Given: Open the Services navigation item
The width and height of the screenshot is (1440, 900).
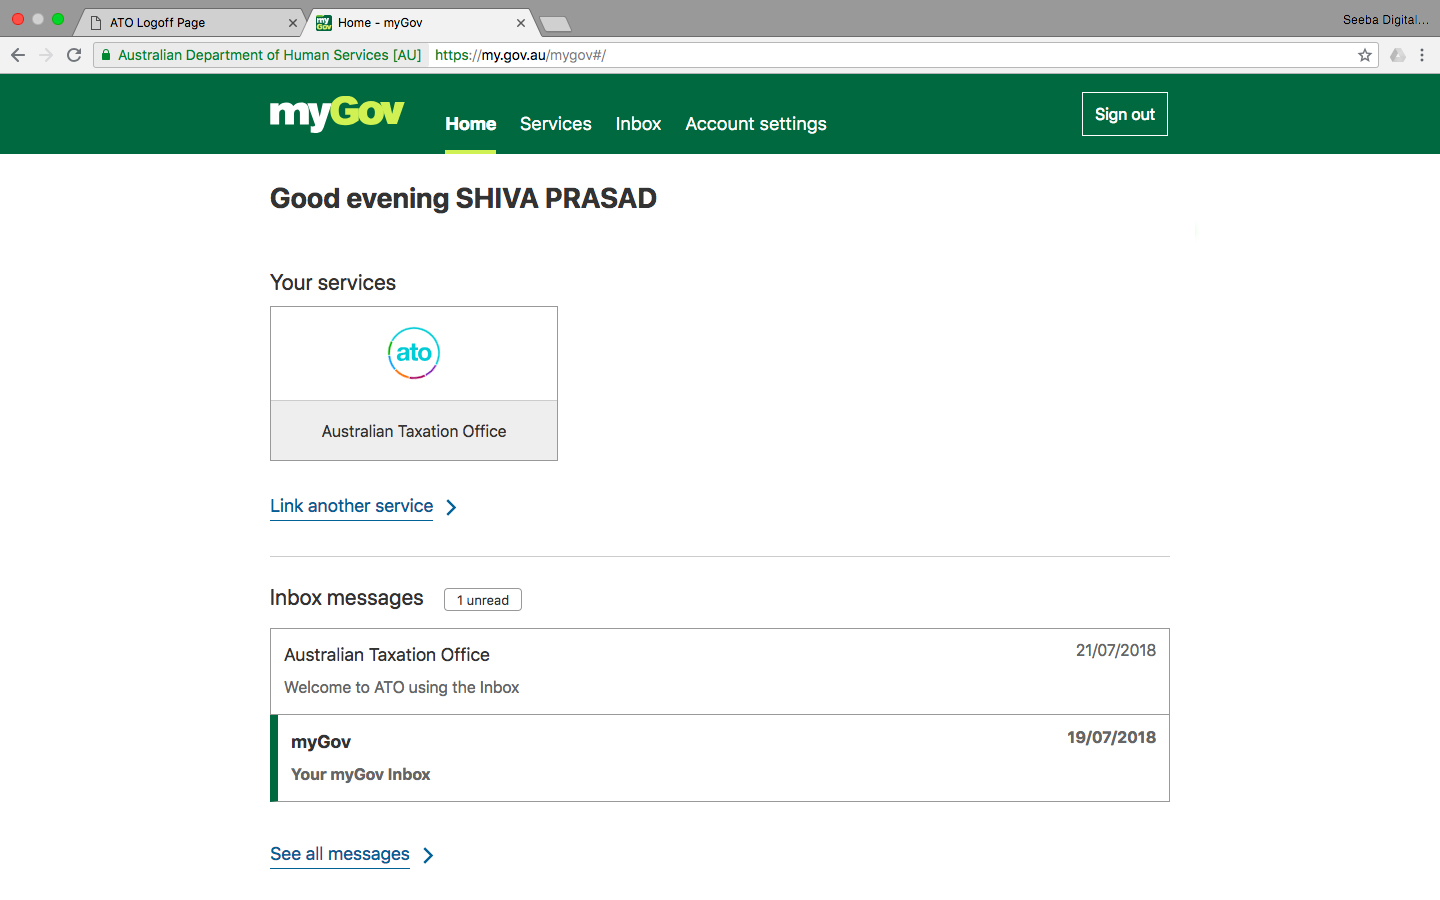Looking at the screenshot, I should [x=556, y=124].
